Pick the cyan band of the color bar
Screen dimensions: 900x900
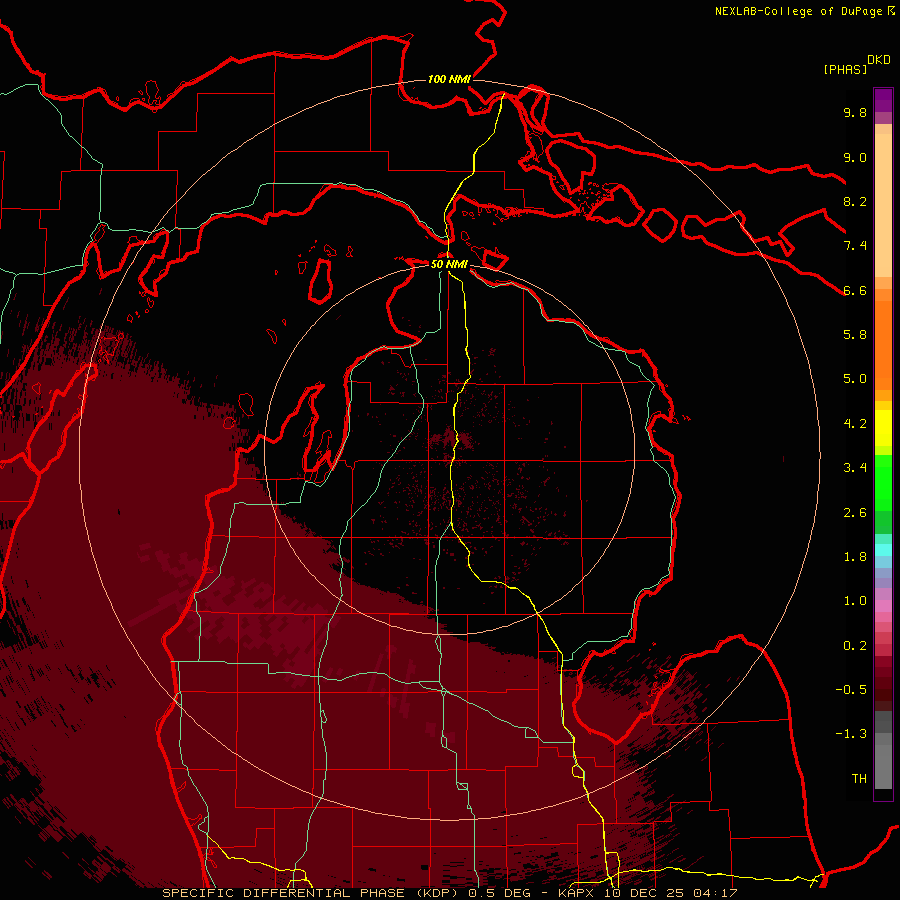pyautogui.click(x=883, y=550)
